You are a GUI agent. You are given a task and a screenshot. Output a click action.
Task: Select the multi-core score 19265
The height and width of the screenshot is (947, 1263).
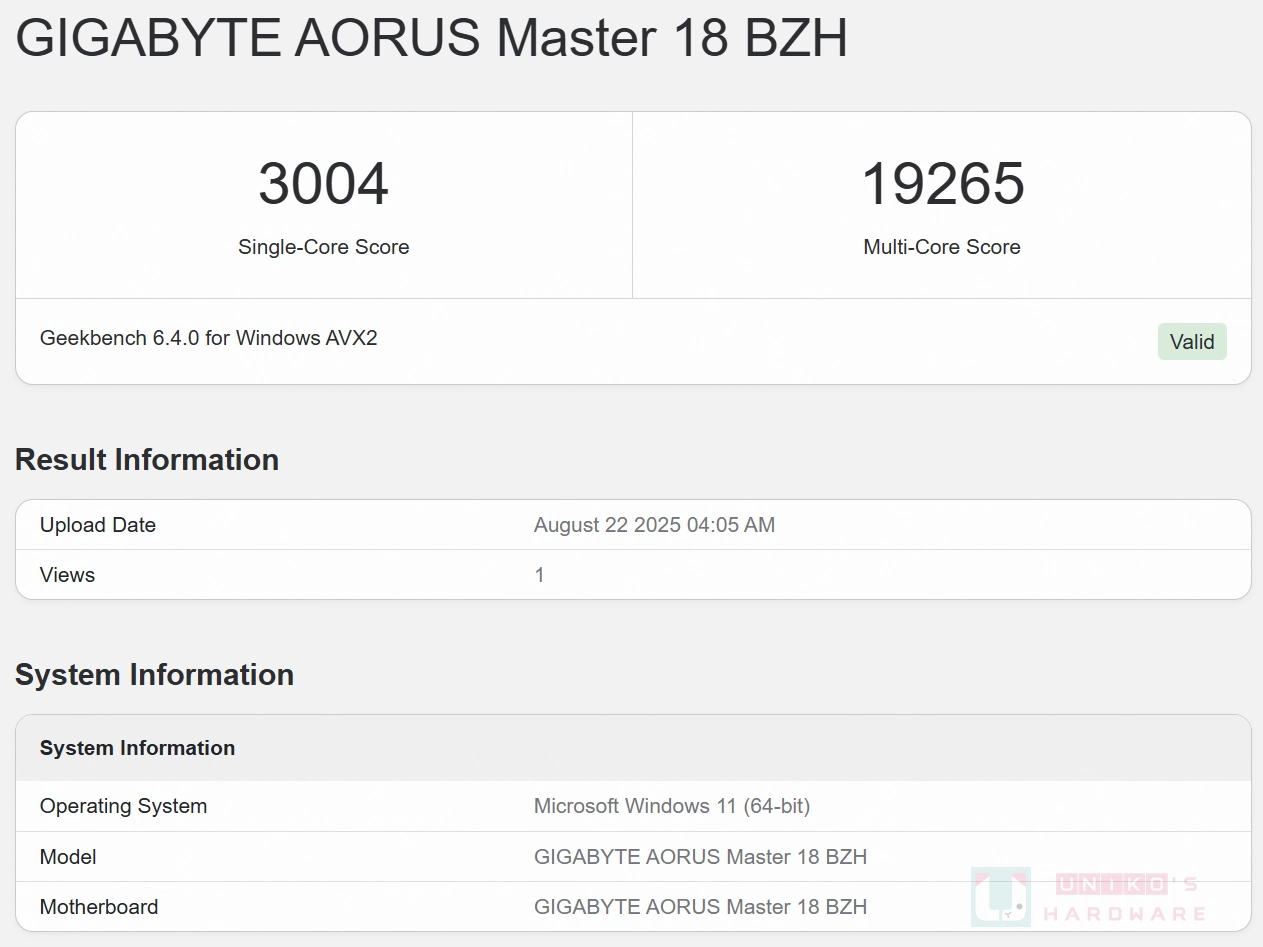coord(942,184)
